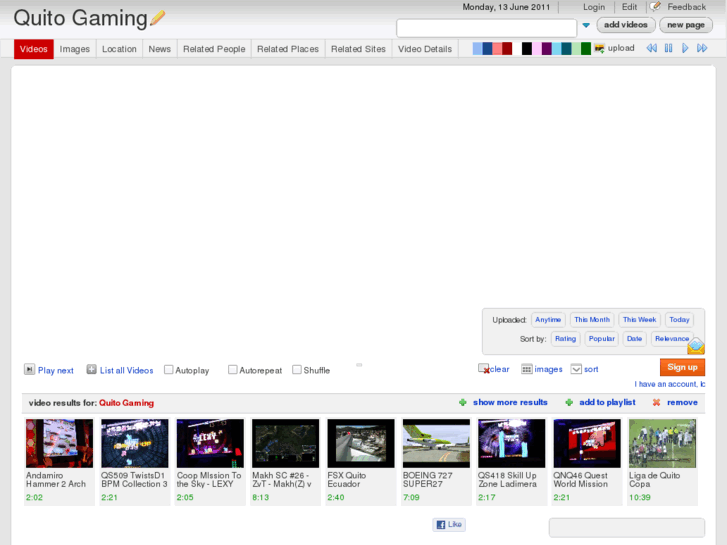Click the List all Videos icon
Image resolution: width=727 pixels, height=545 pixels.
(x=91, y=369)
